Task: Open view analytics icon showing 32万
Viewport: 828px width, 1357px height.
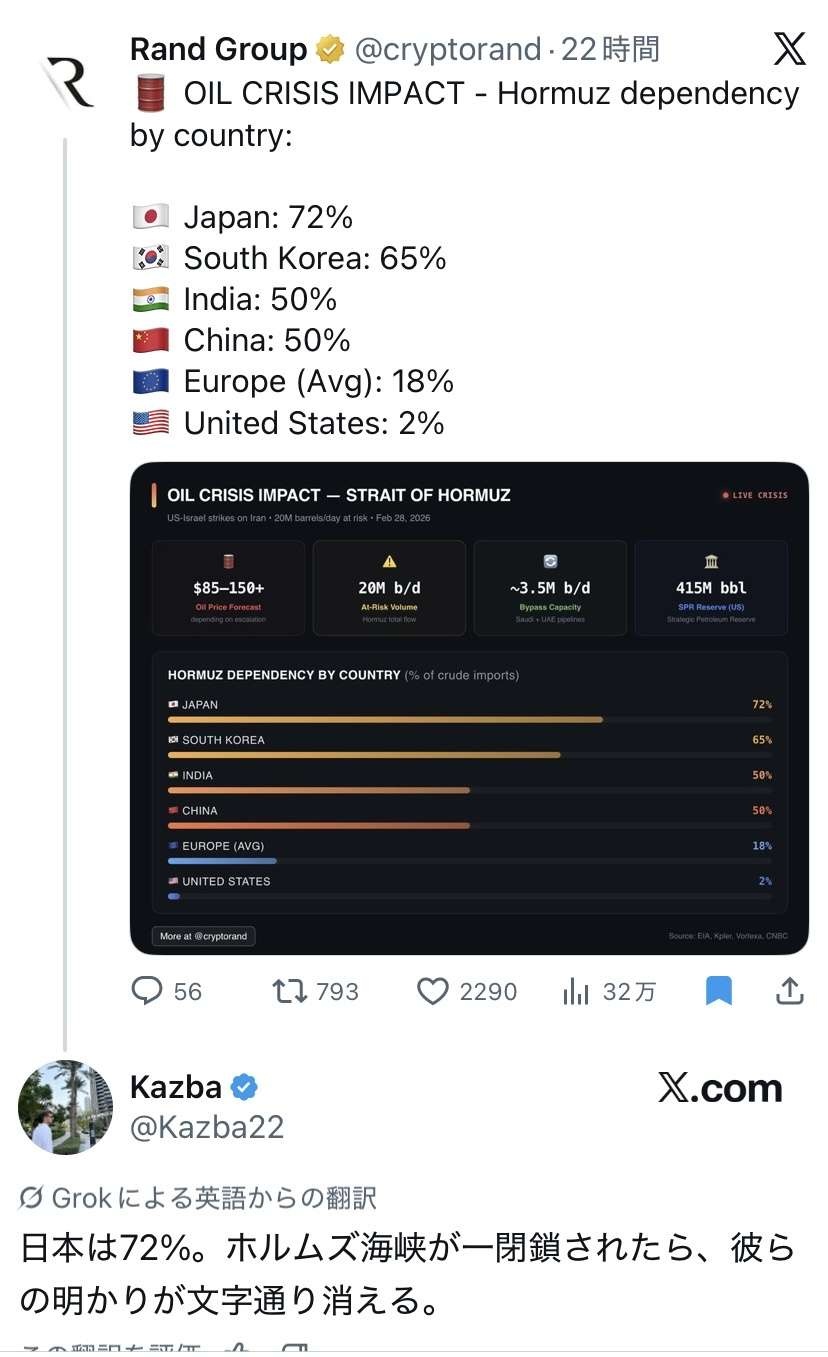Action: tap(576, 991)
